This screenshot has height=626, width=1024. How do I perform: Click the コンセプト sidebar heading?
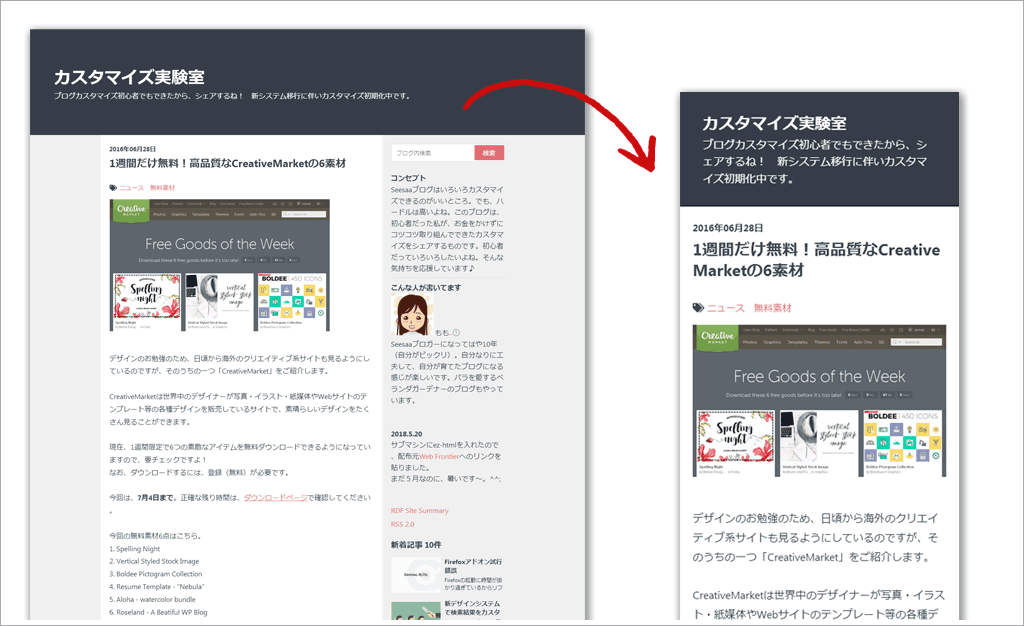tap(408, 178)
